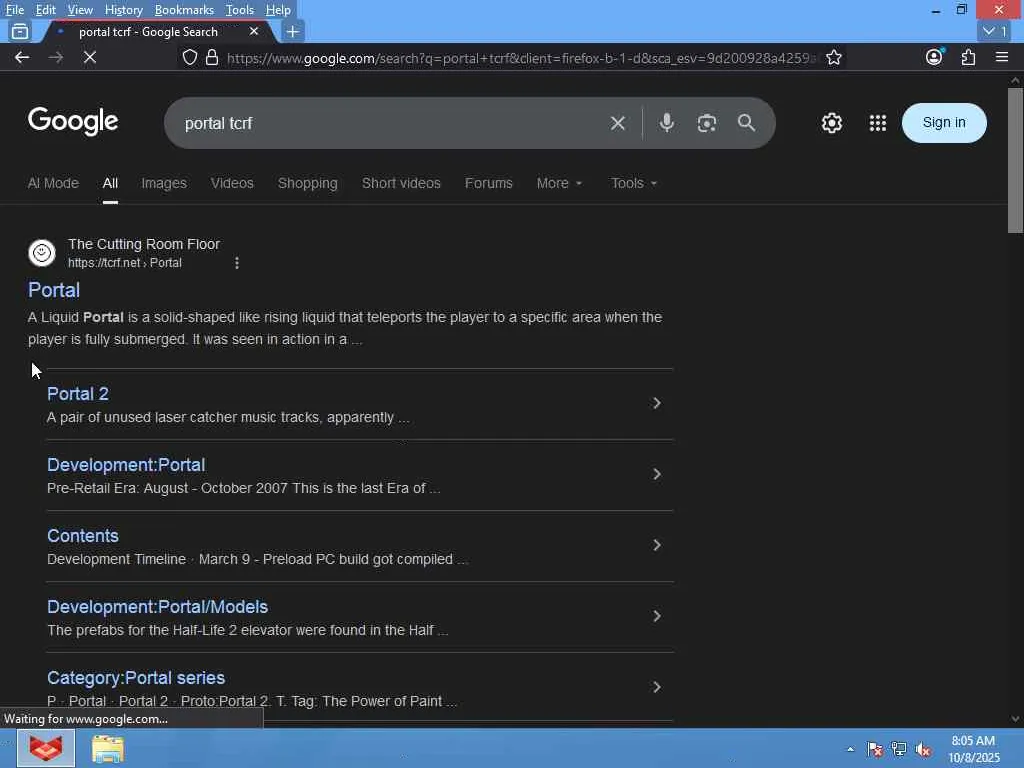Image resolution: width=1024 pixels, height=768 pixels.
Task: Open Firefox View icon beside the tabs
Action: pos(20,31)
